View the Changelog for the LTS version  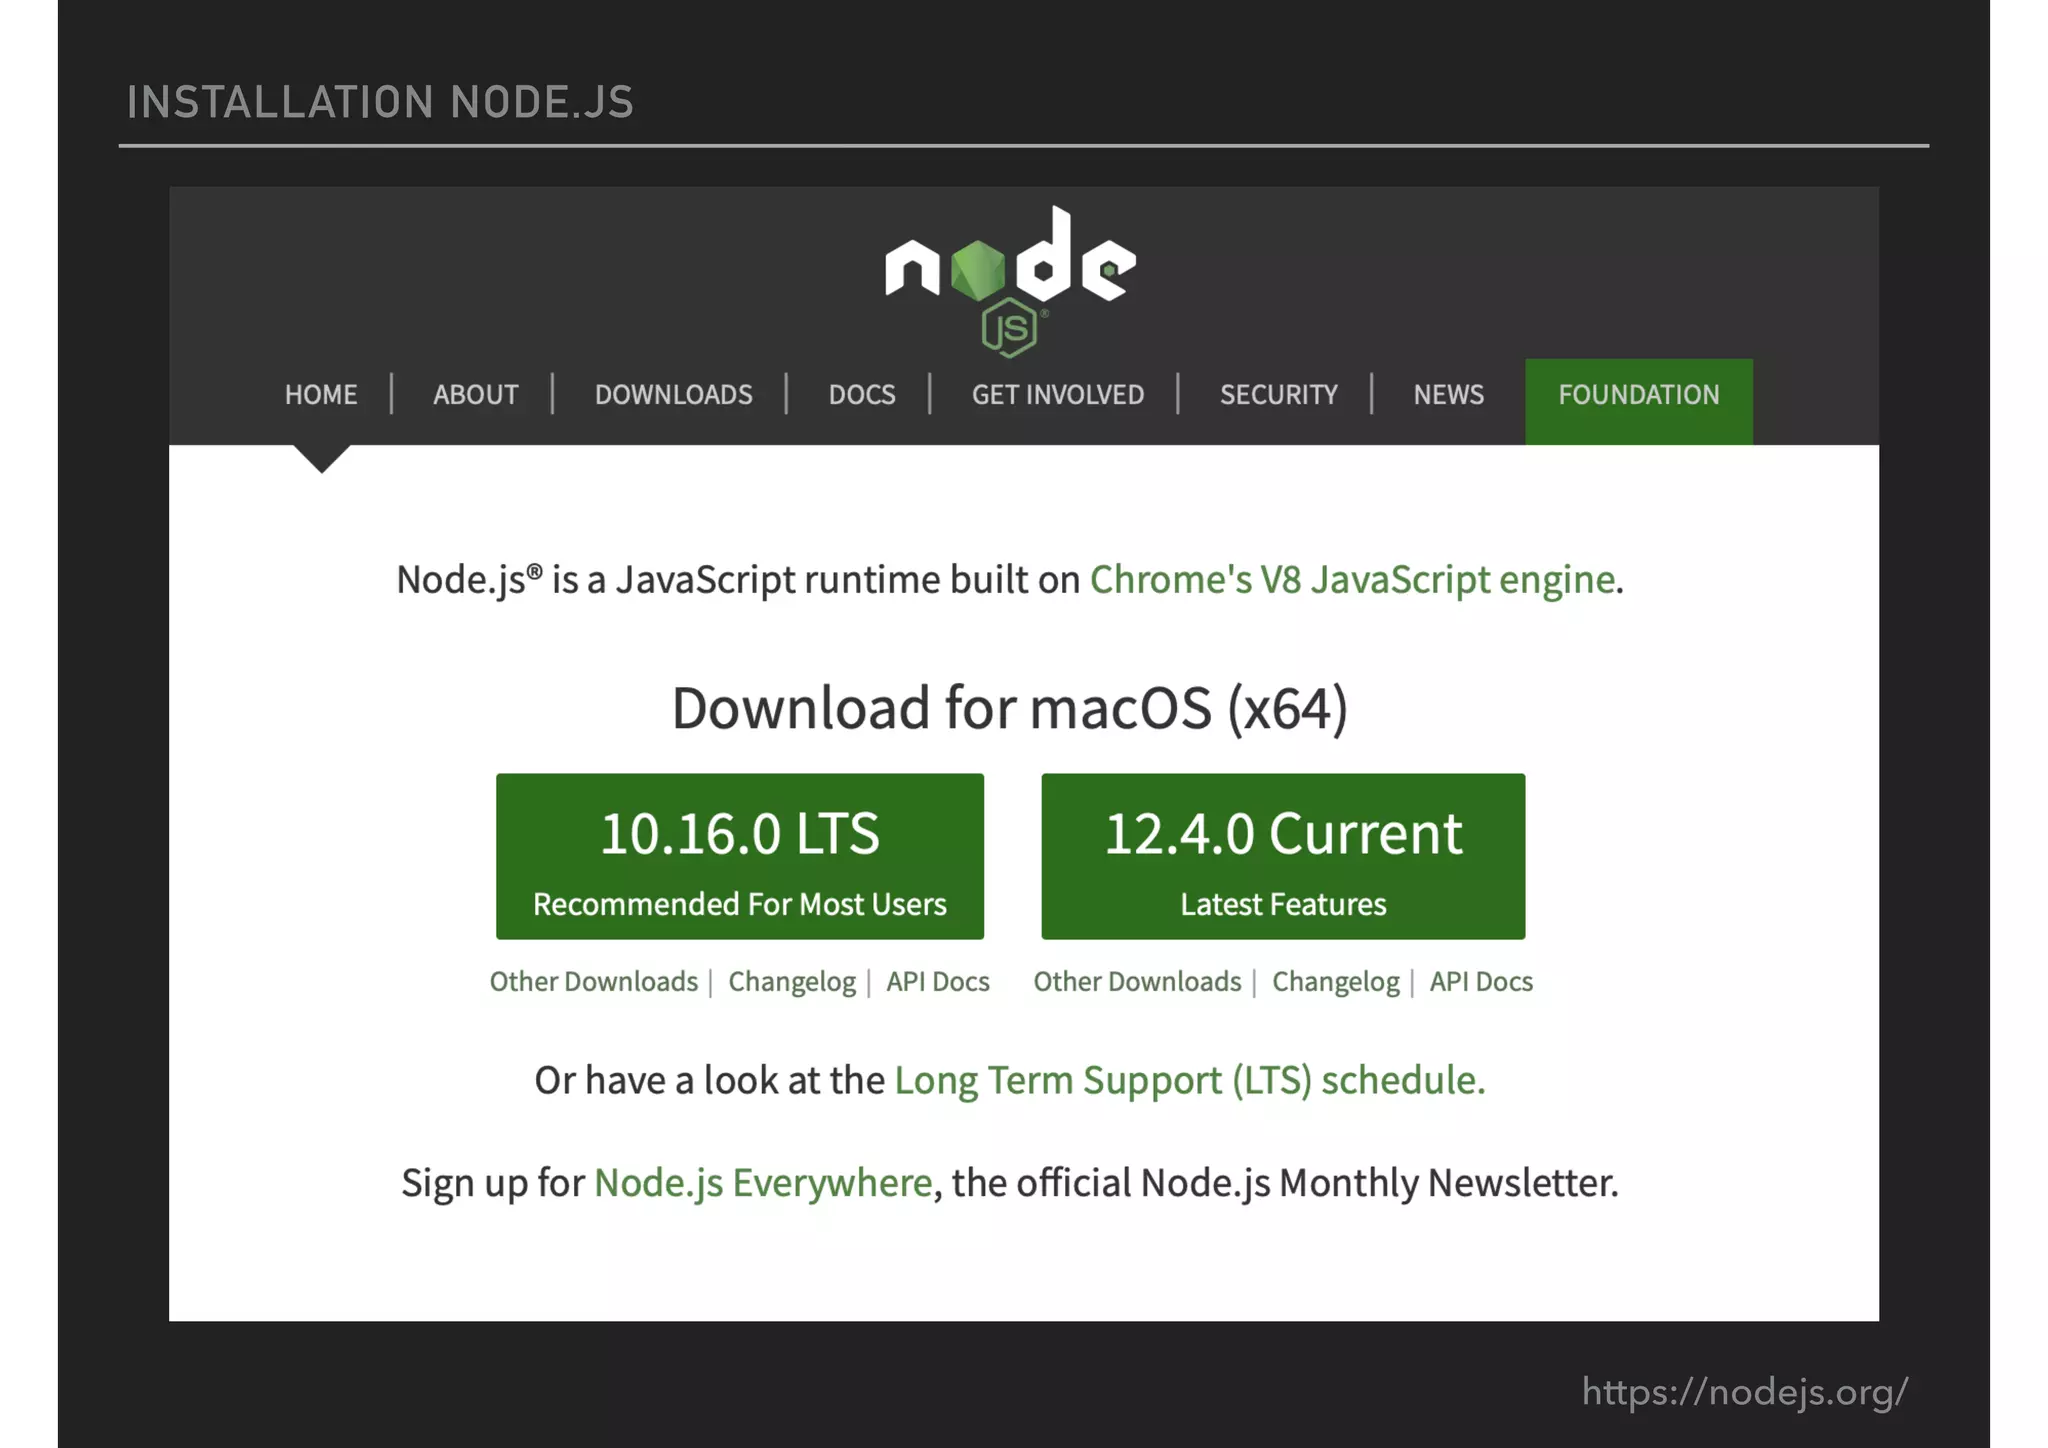(792, 982)
